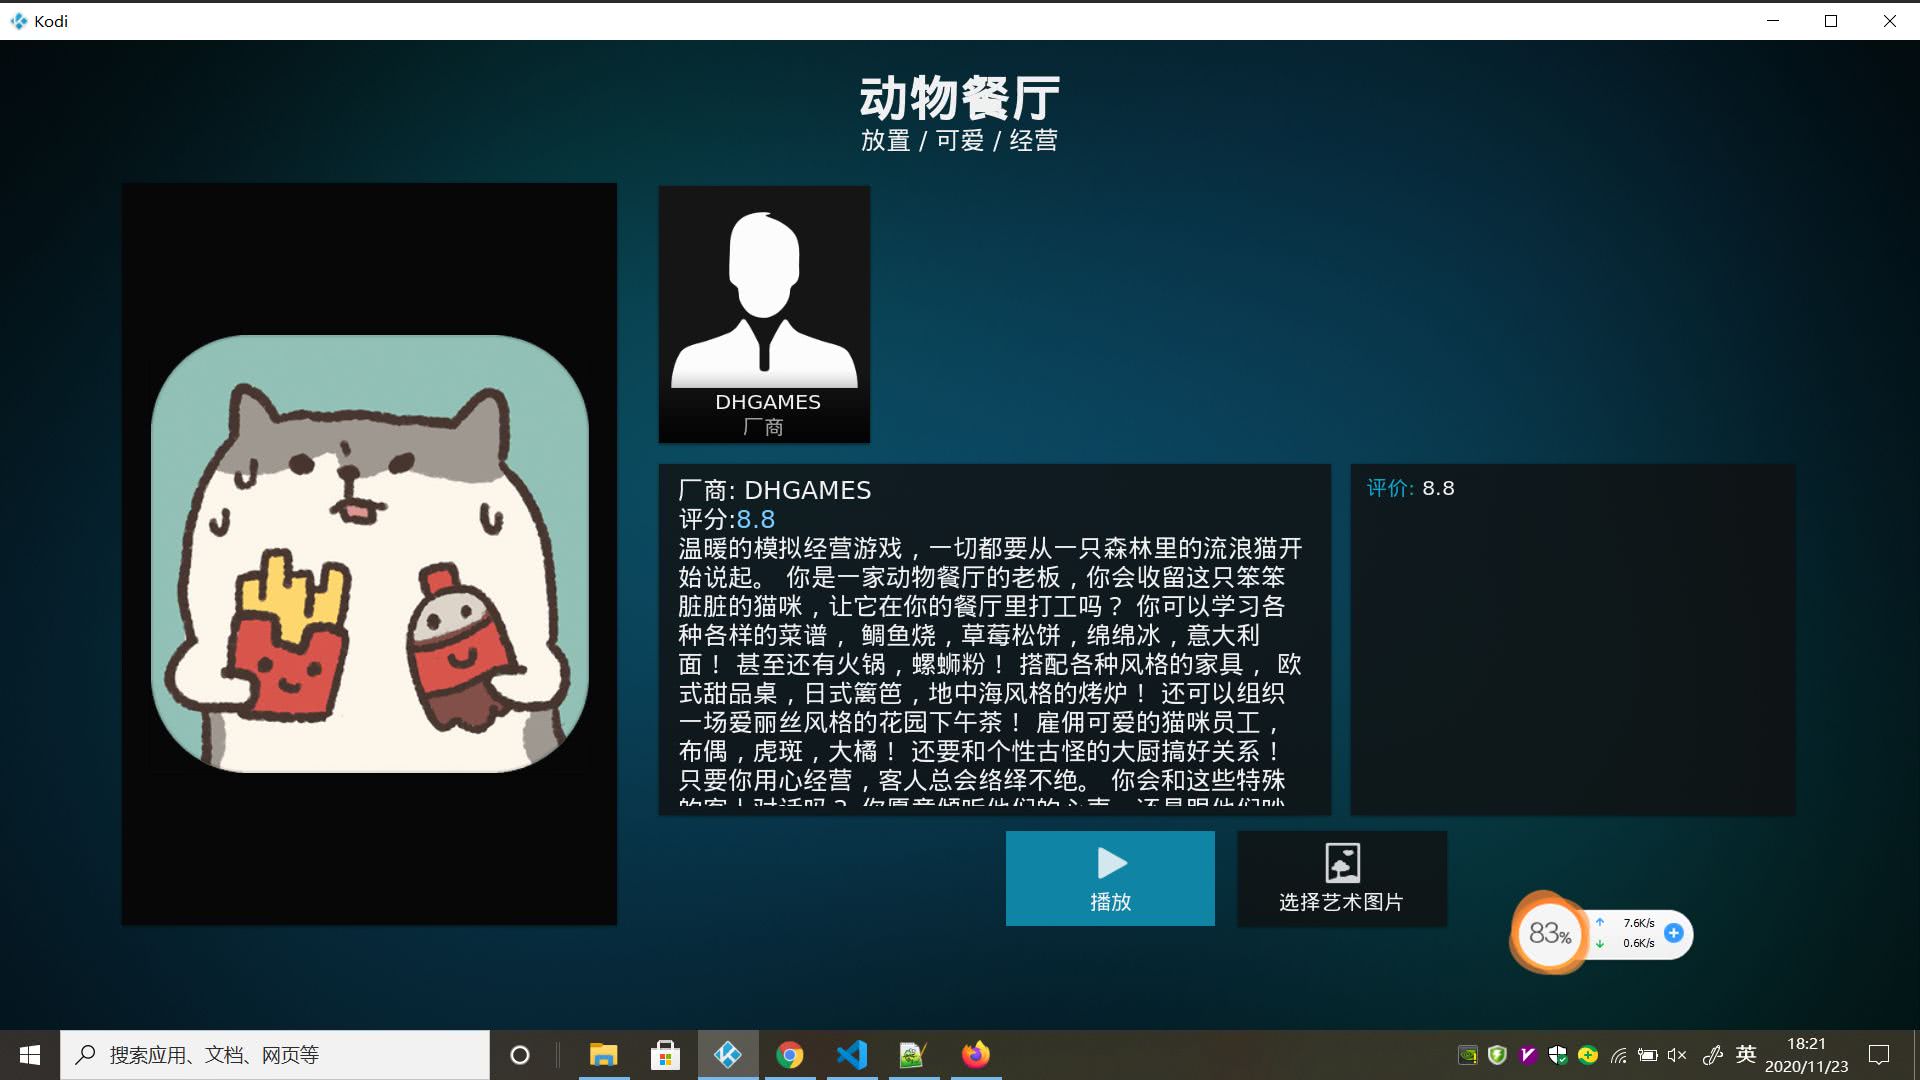The height and width of the screenshot is (1080, 1920).
Task: Open 选择艺术图片 art chooser
Action: pos(1342,878)
